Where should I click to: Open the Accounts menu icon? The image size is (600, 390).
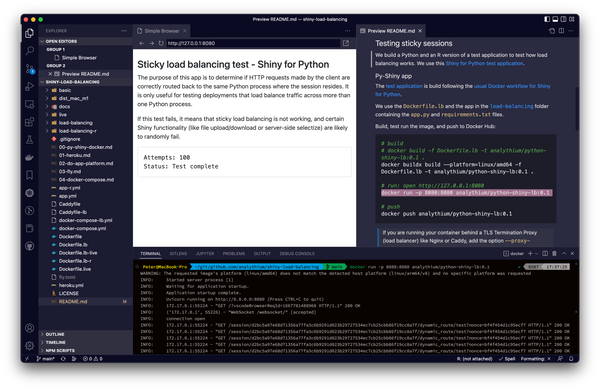(x=29, y=328)
